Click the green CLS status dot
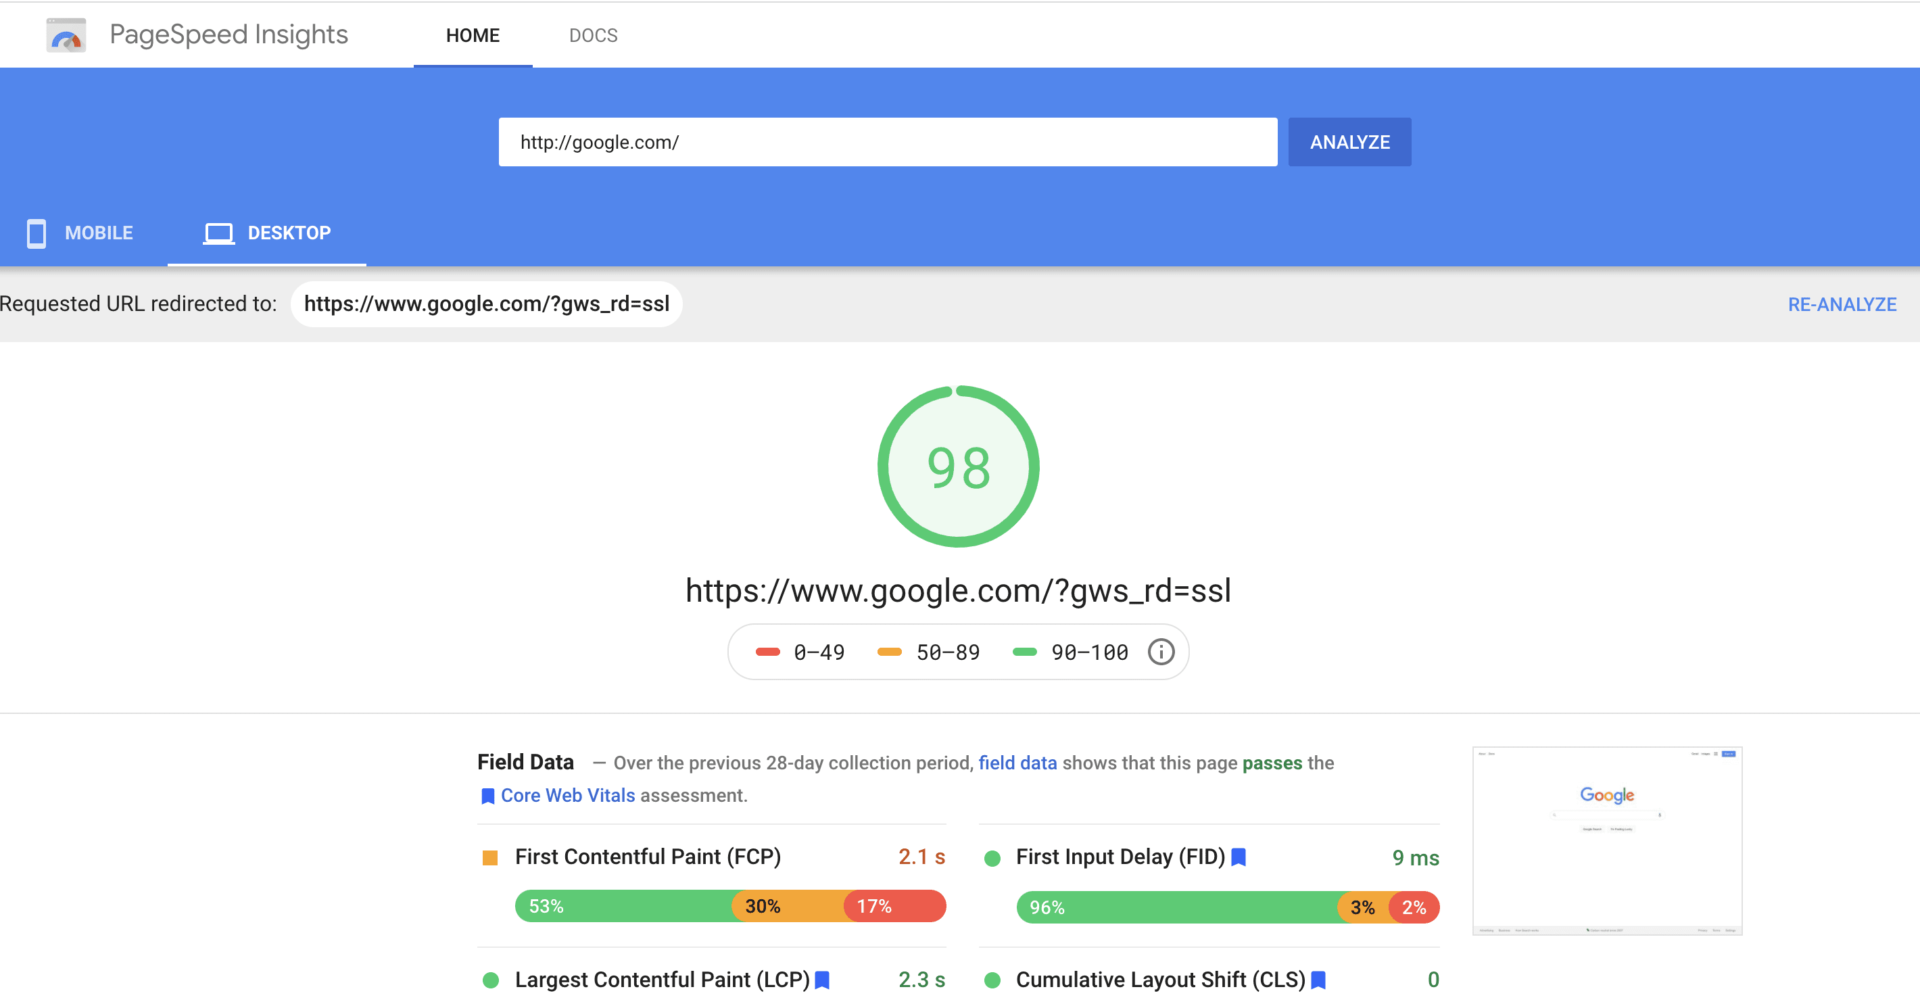This screenshot has width=1920, height=1006. tap(992, 981)
